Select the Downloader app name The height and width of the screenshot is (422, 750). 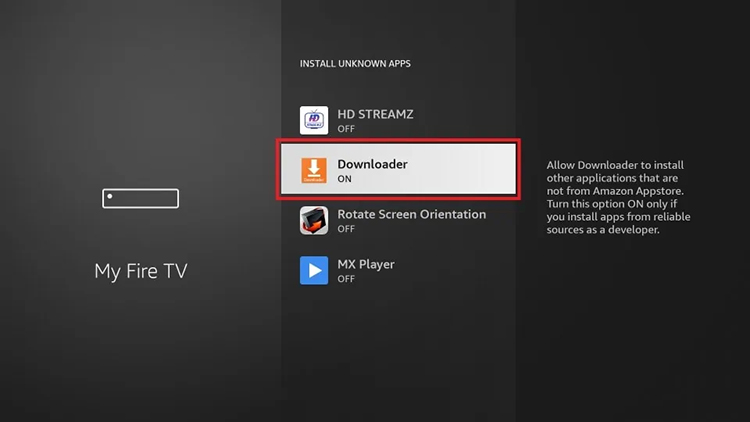coord(372,164)
